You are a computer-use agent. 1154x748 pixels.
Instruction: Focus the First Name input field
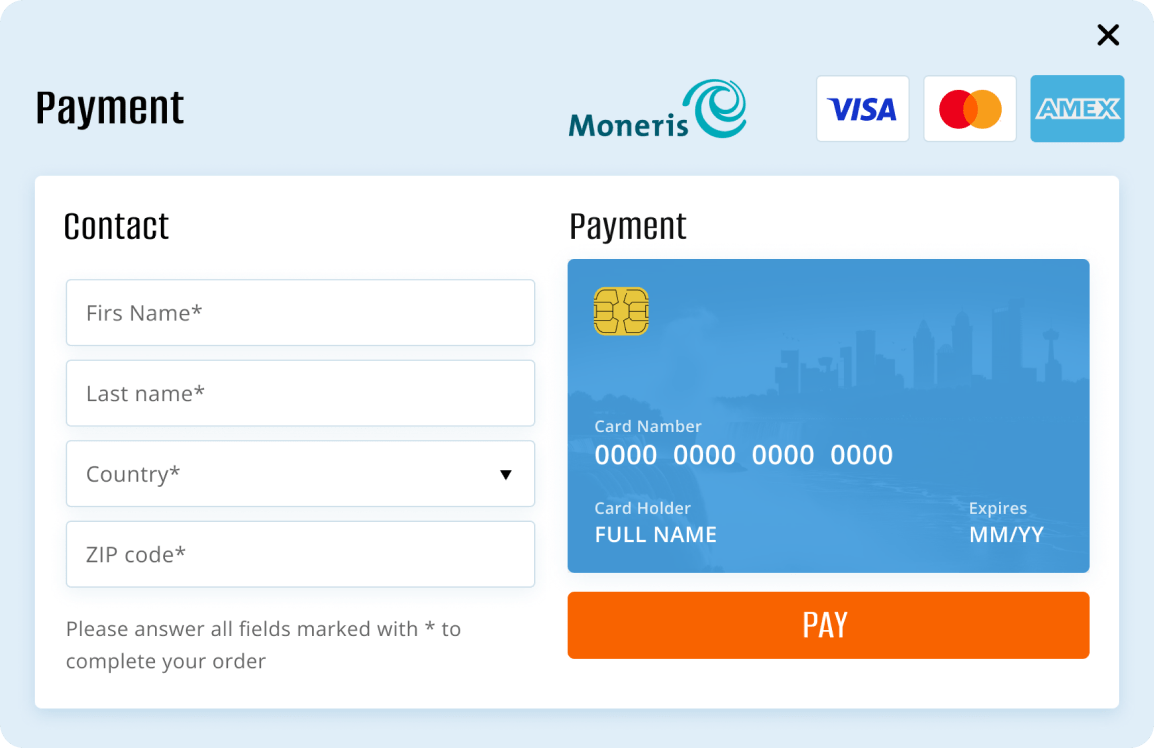click(x=300, y=313)
